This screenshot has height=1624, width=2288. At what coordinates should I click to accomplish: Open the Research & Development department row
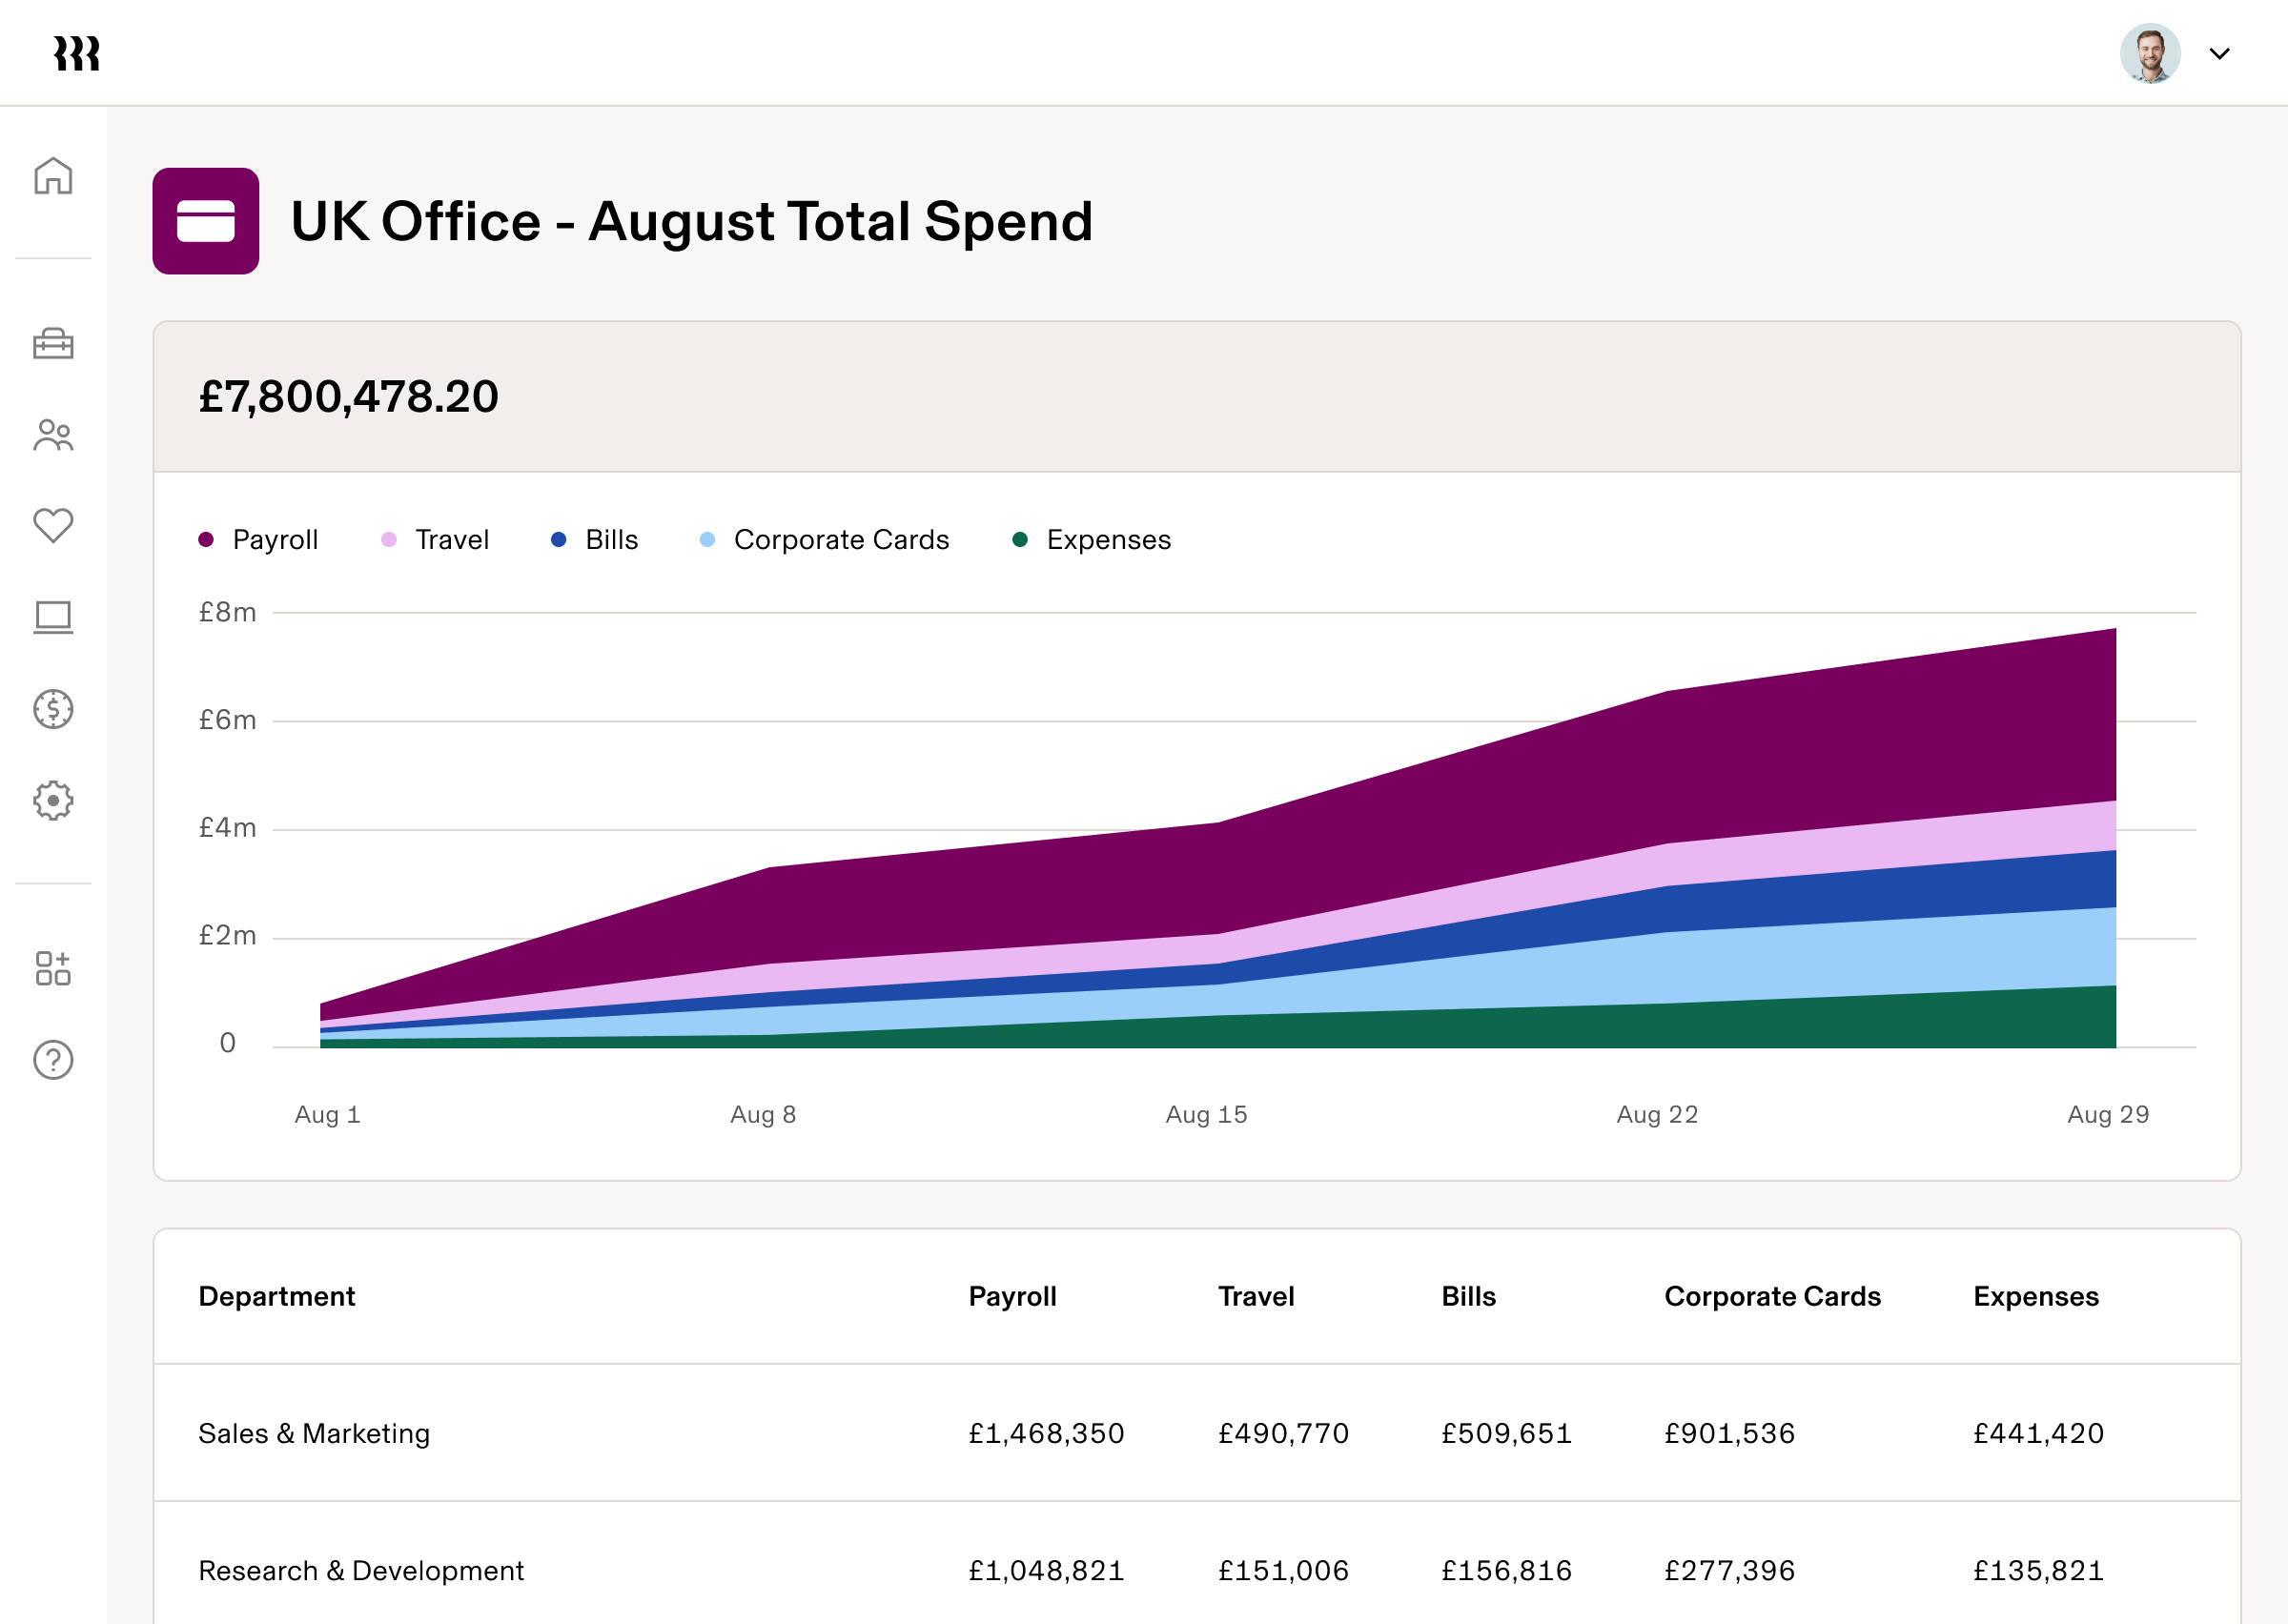tap(360, 1570)
